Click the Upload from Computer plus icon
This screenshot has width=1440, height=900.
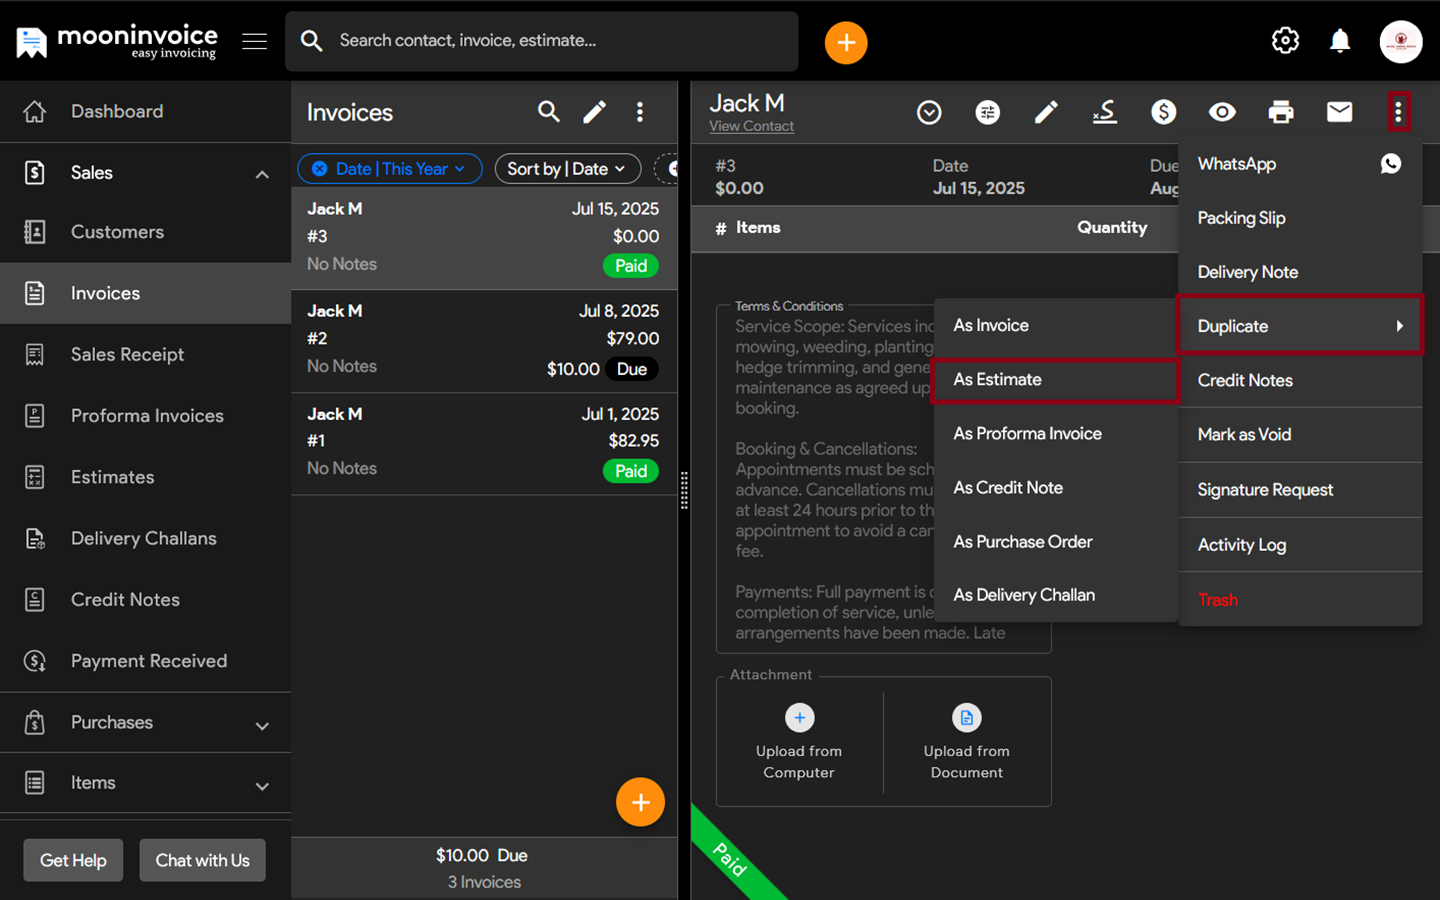point(799,717)
